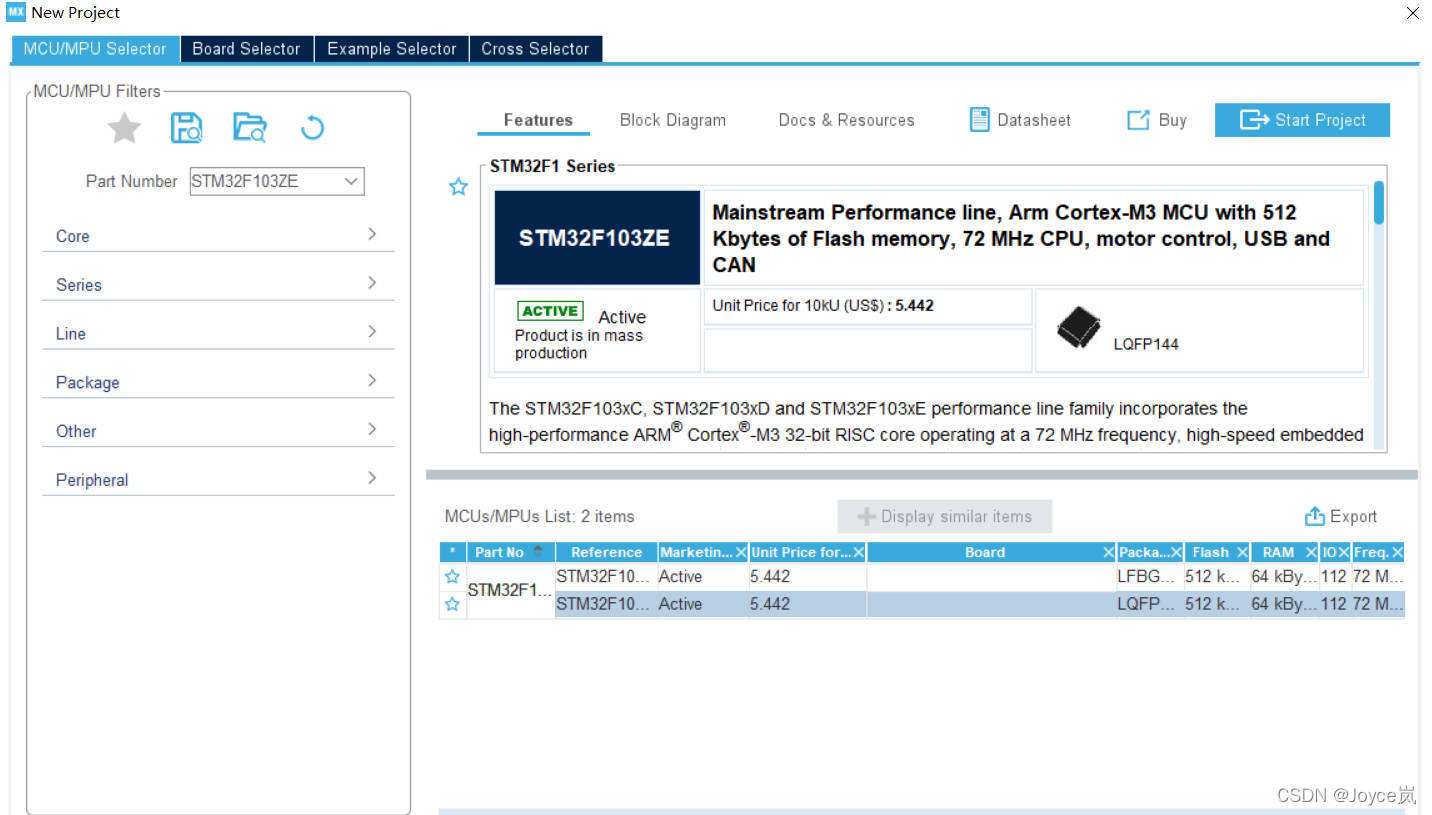The height and width of the screenshot is (815, 1432).
Task: Remove the Board column with its X
Action: click(x=1108, y=552)
